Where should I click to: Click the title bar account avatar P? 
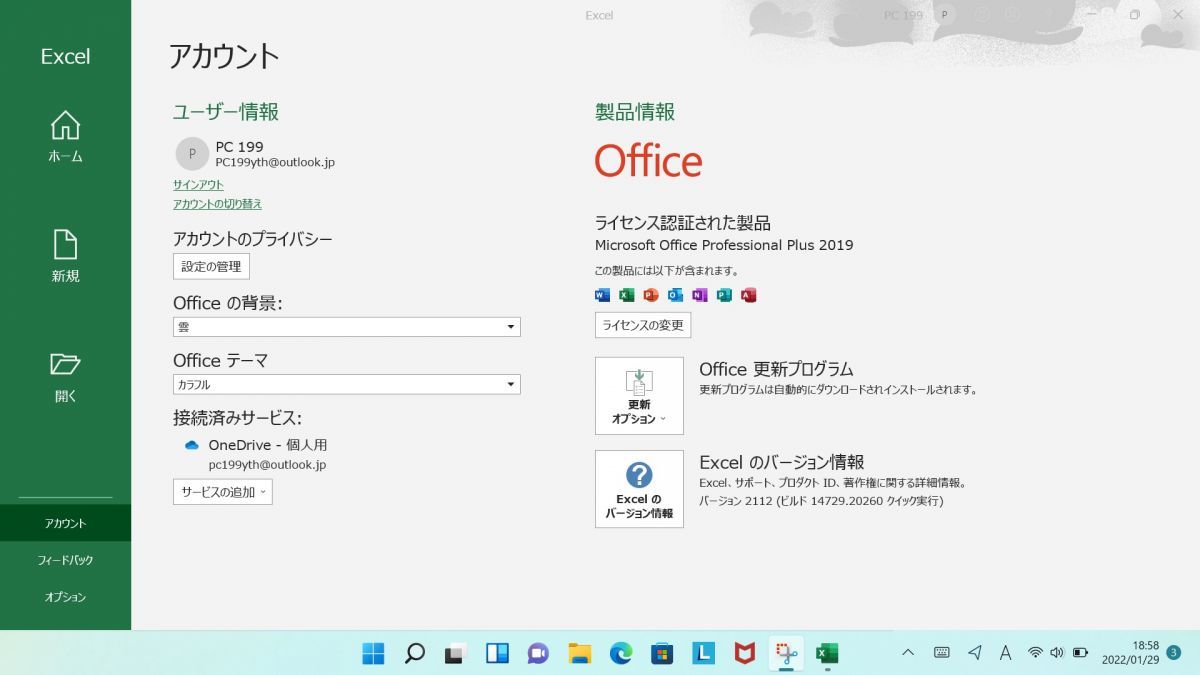pyautogui.click(x=945, y=15)
